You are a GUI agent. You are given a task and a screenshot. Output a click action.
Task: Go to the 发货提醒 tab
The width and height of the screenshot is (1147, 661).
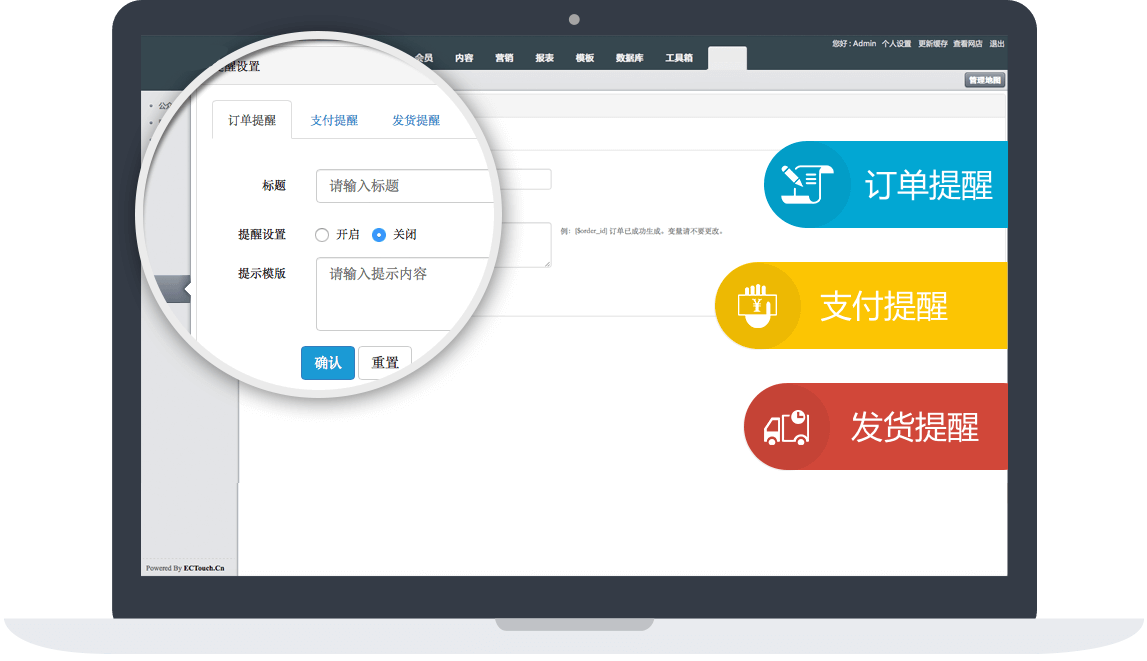point(416,120)
